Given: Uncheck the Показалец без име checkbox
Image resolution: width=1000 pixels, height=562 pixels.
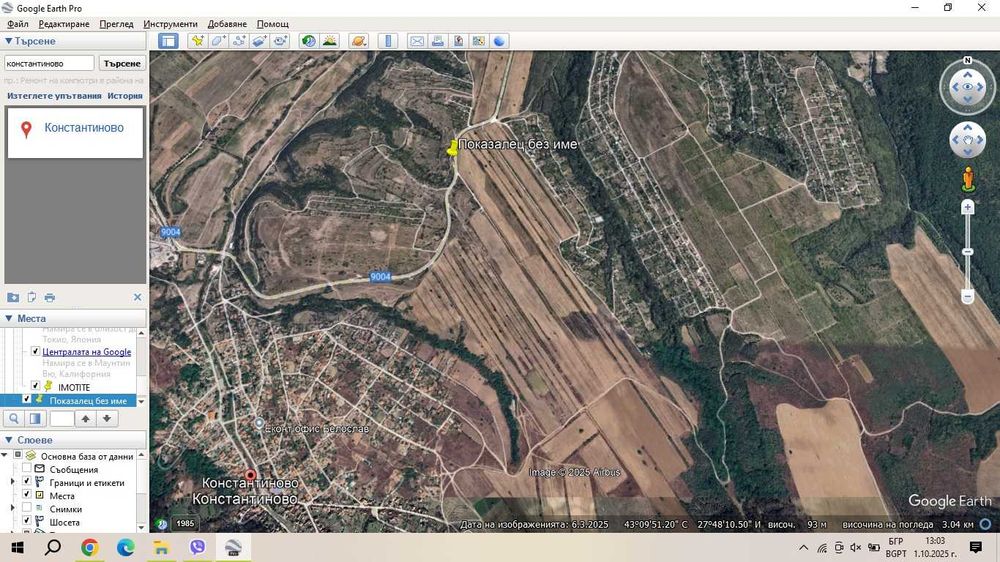Looking at the screenshot, I should pos(26,399).
